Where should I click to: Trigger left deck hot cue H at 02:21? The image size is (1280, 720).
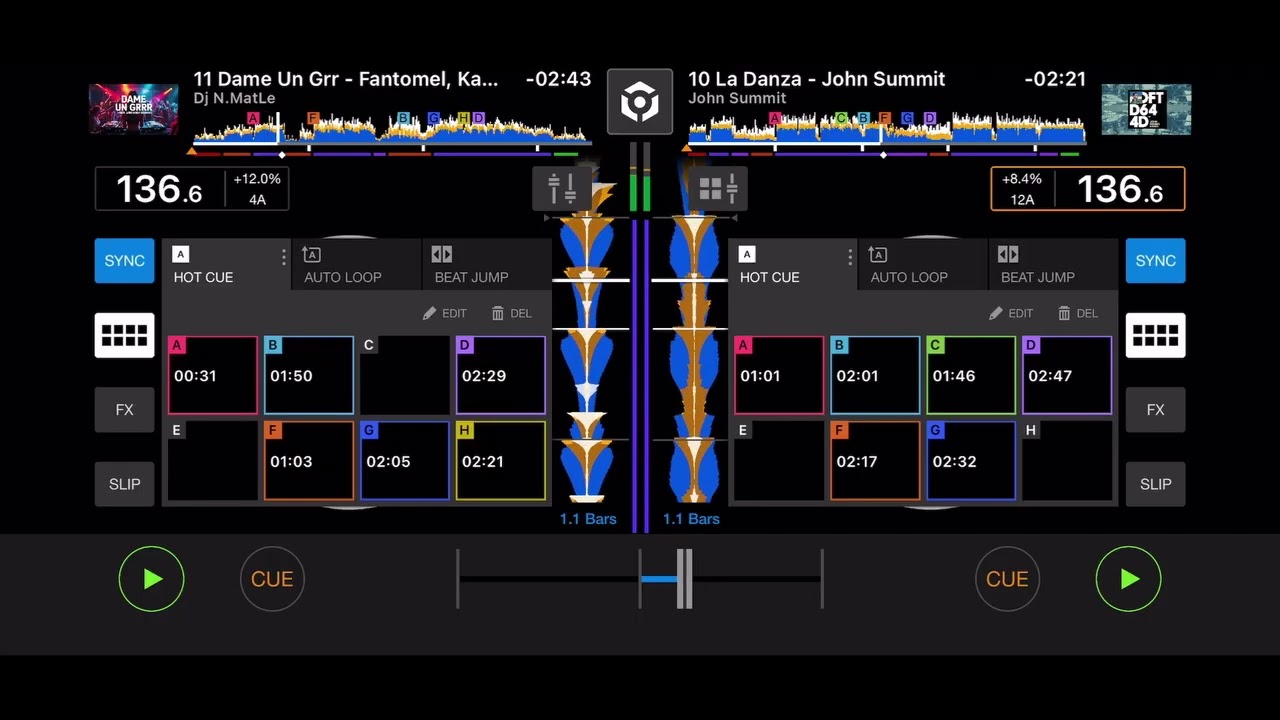pyautogui.click(x=501, y=461)
